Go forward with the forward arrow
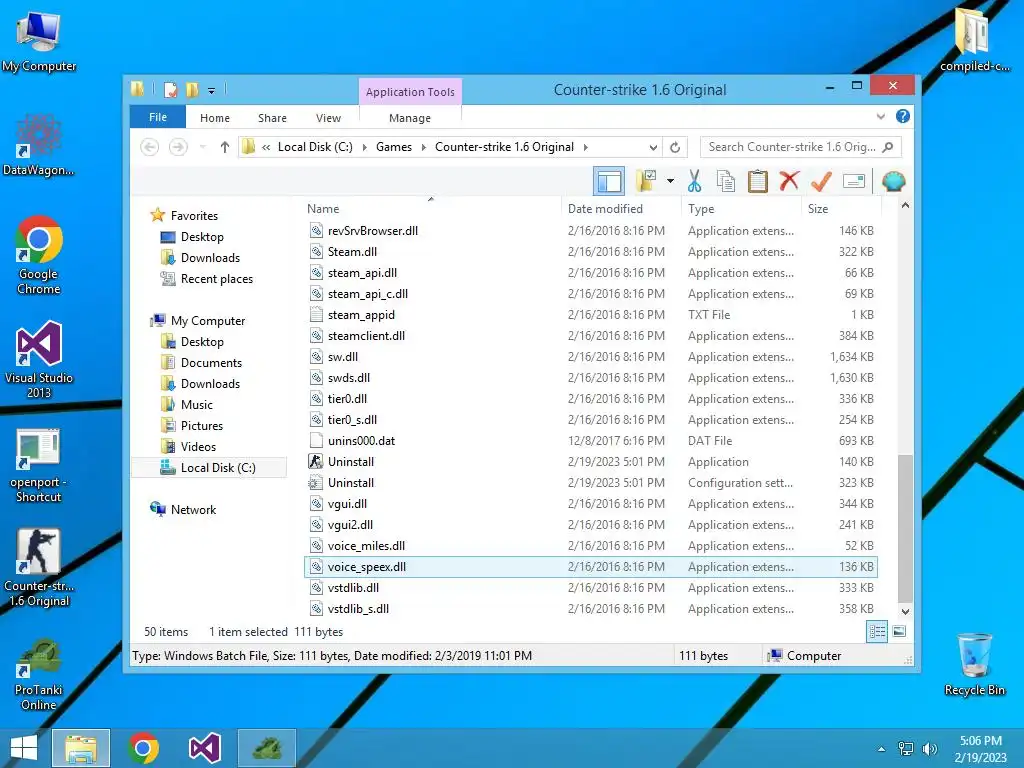This screenshot has width=1024, height=768. point(178,147)
